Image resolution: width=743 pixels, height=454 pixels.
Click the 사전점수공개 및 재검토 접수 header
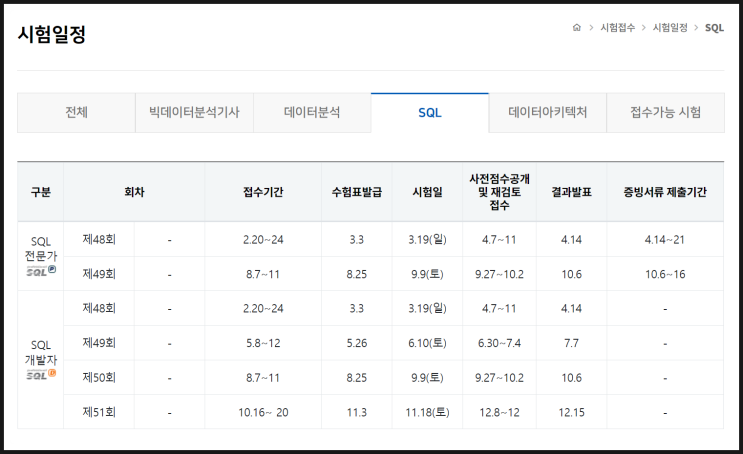pos(499,192)
